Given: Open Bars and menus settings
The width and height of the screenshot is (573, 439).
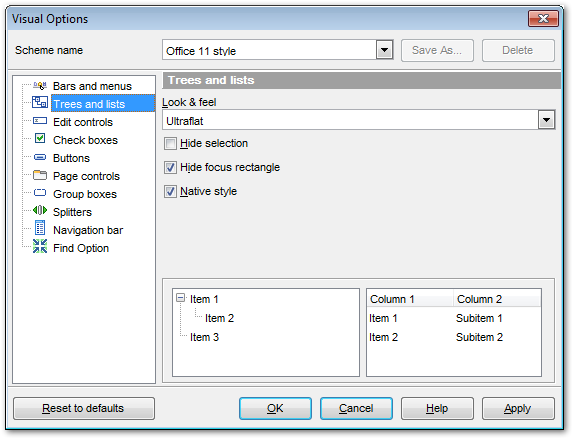Looking at the screenshot, I should [92, 86].
